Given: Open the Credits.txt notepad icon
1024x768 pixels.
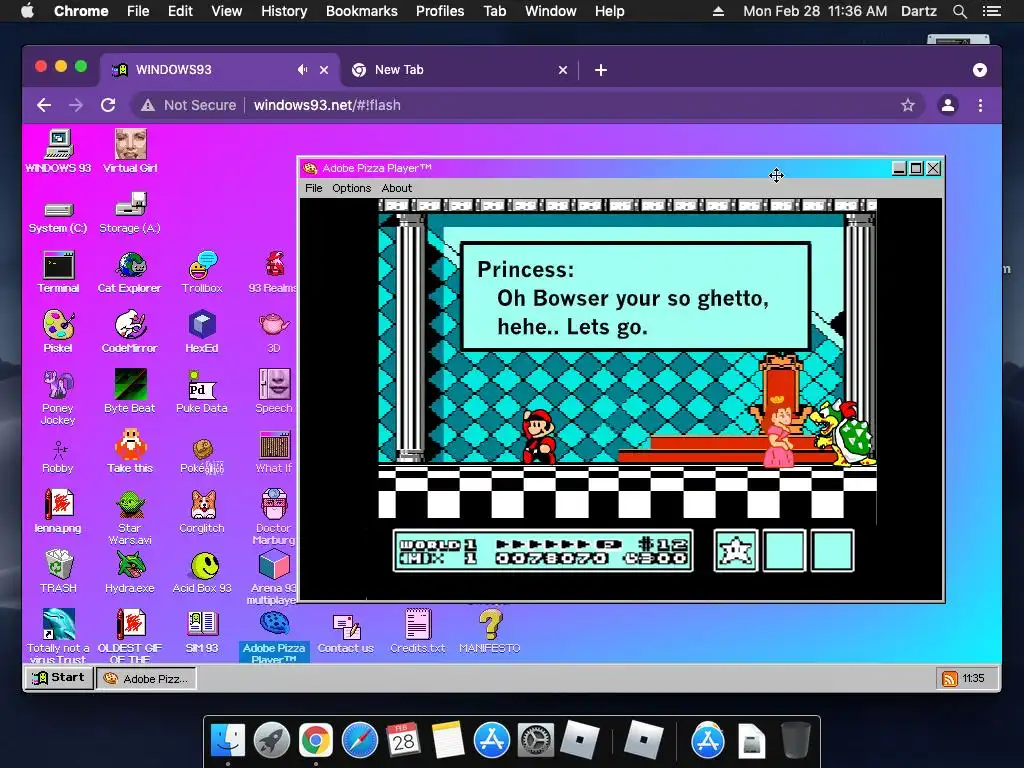Looking at the screenshot, I should (417, 632).
